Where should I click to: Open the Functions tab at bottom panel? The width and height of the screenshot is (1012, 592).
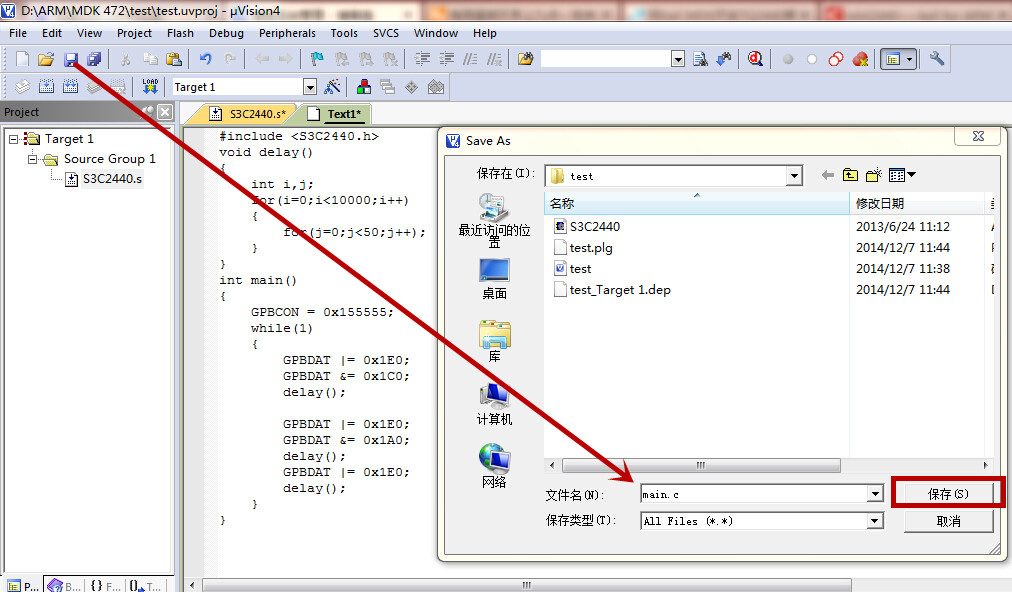click(105, 586)
